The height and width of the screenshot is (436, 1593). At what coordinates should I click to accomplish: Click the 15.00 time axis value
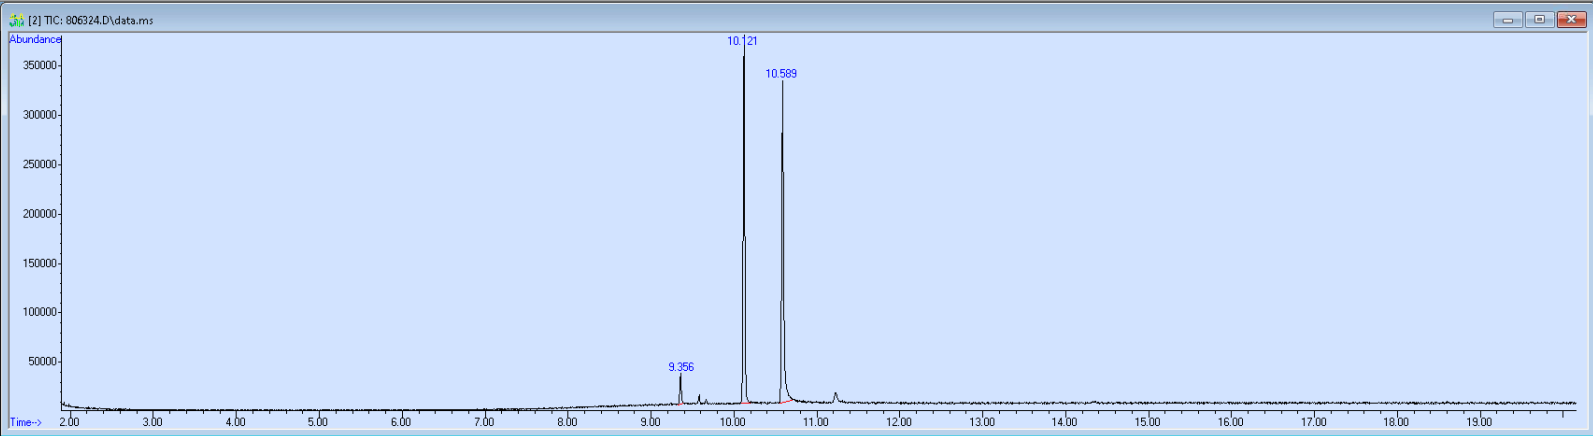1148,422
